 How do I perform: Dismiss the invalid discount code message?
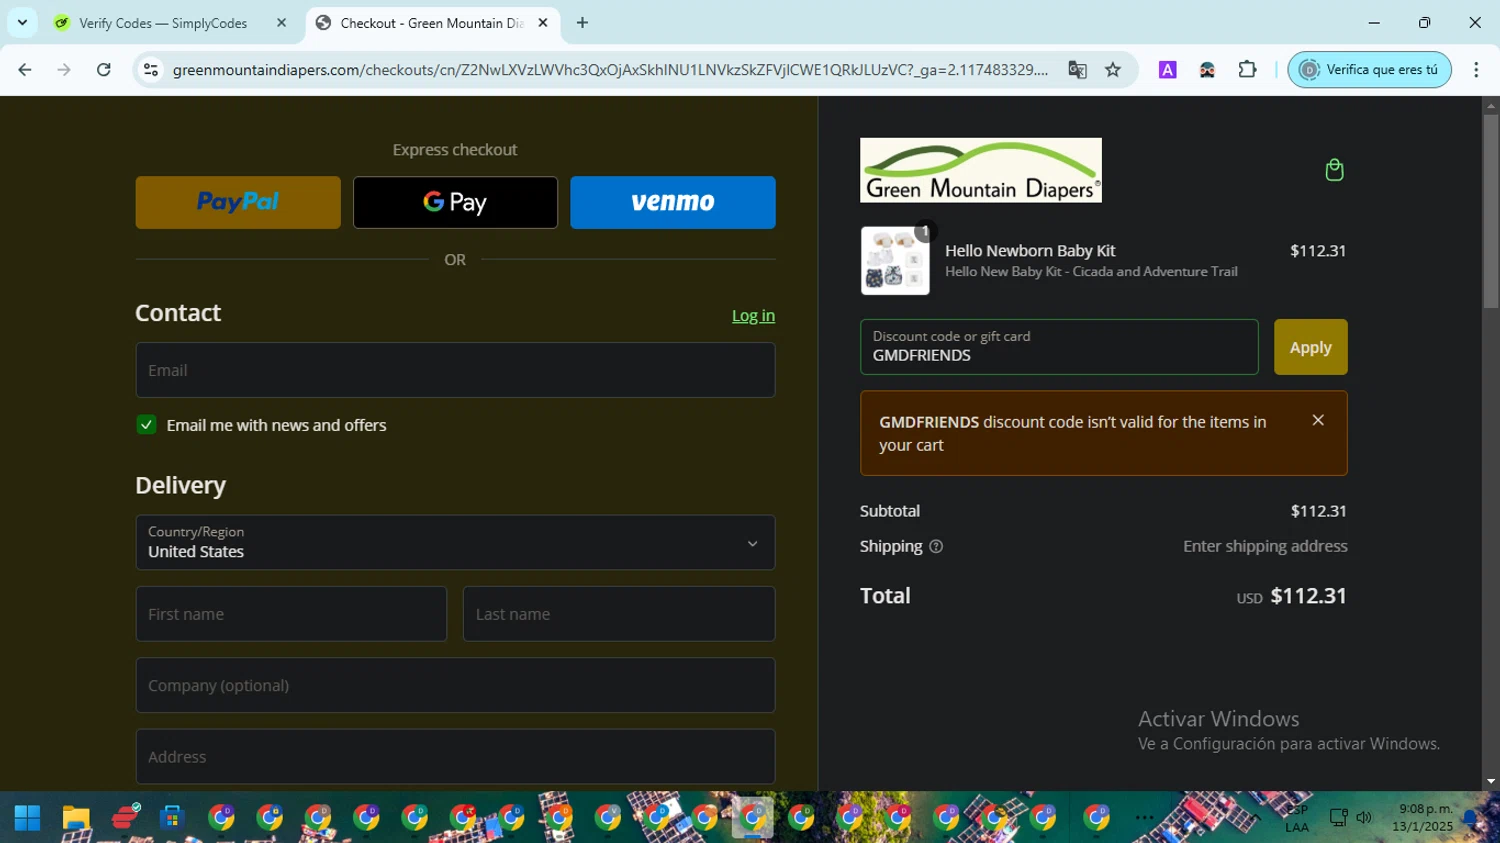coord(1318,421)
